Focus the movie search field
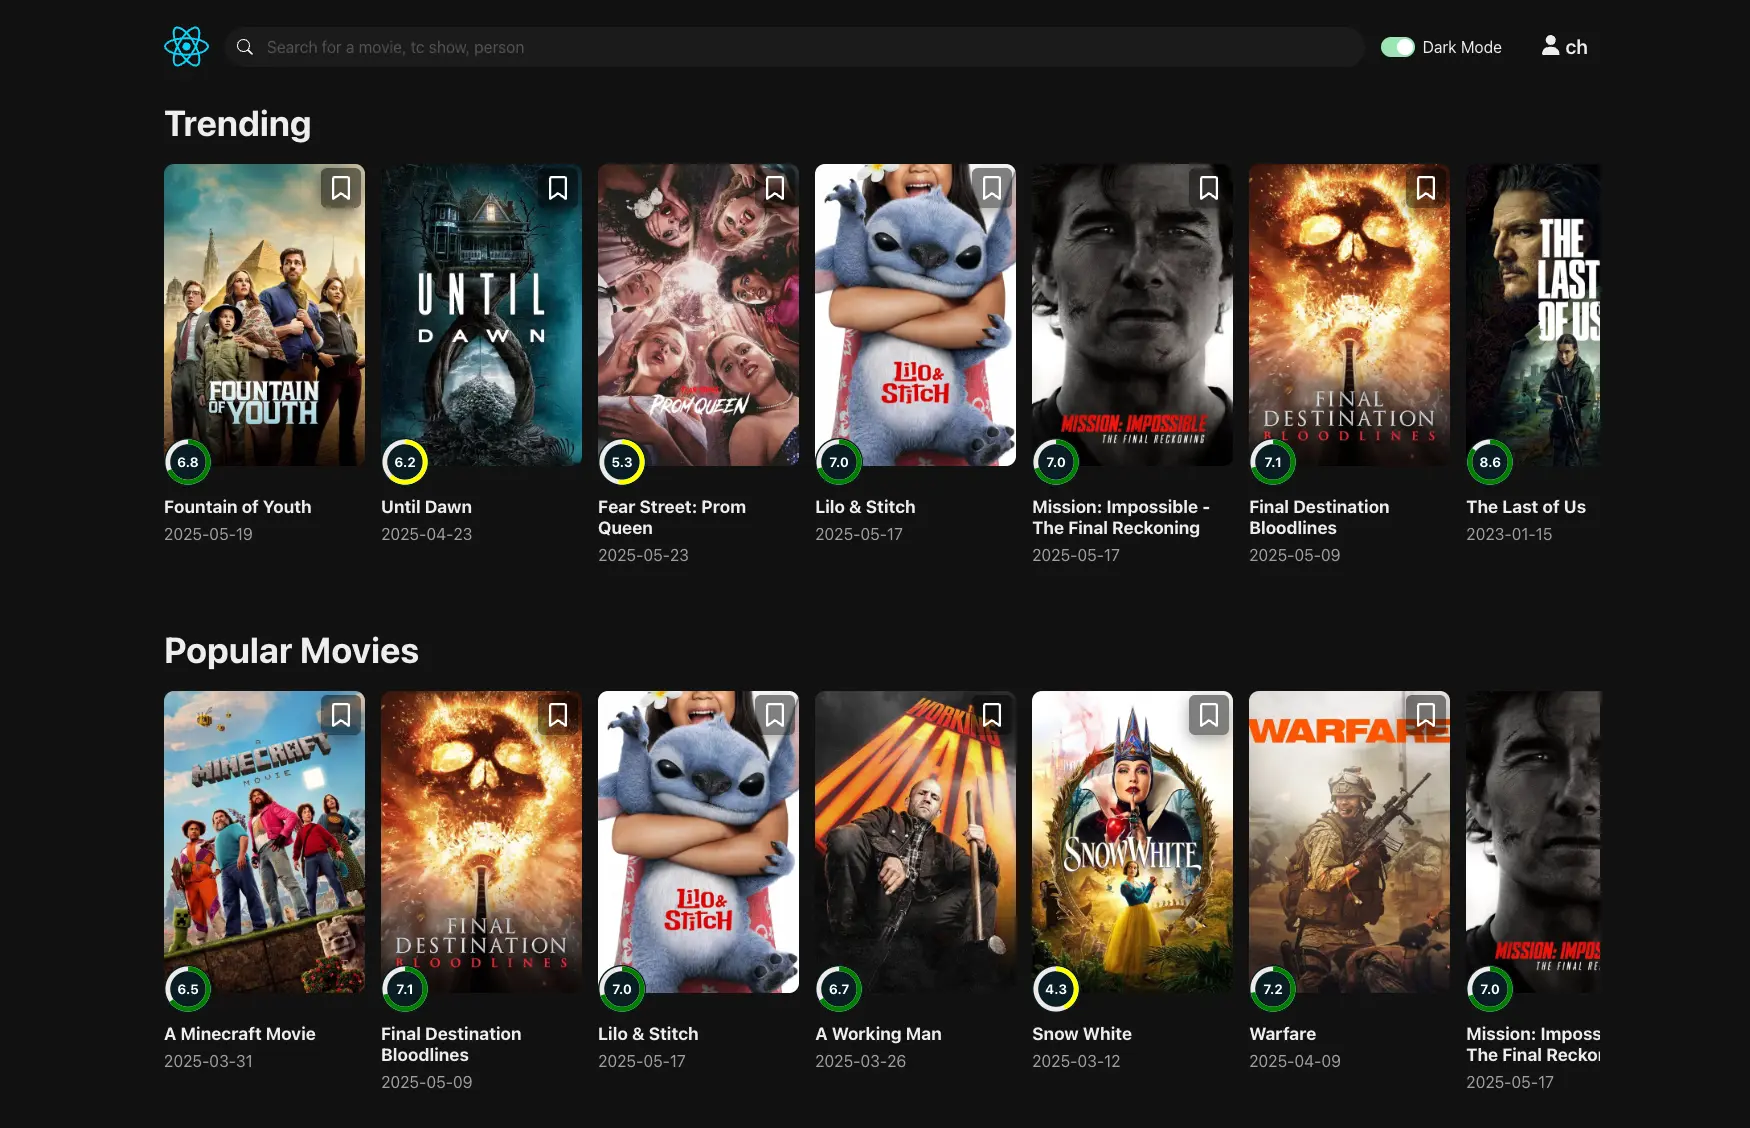Image resolution: width=1750 pixels, height=1128 pixels. [794, 47]
